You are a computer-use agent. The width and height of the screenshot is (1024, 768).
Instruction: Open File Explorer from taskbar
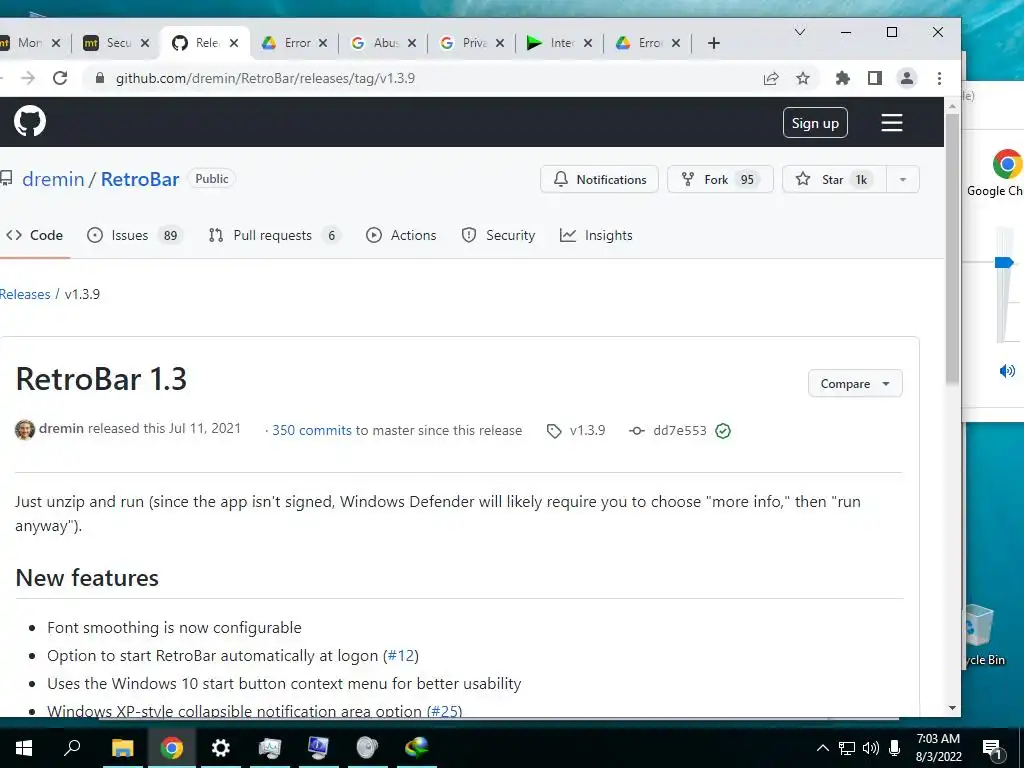[122, 747]
